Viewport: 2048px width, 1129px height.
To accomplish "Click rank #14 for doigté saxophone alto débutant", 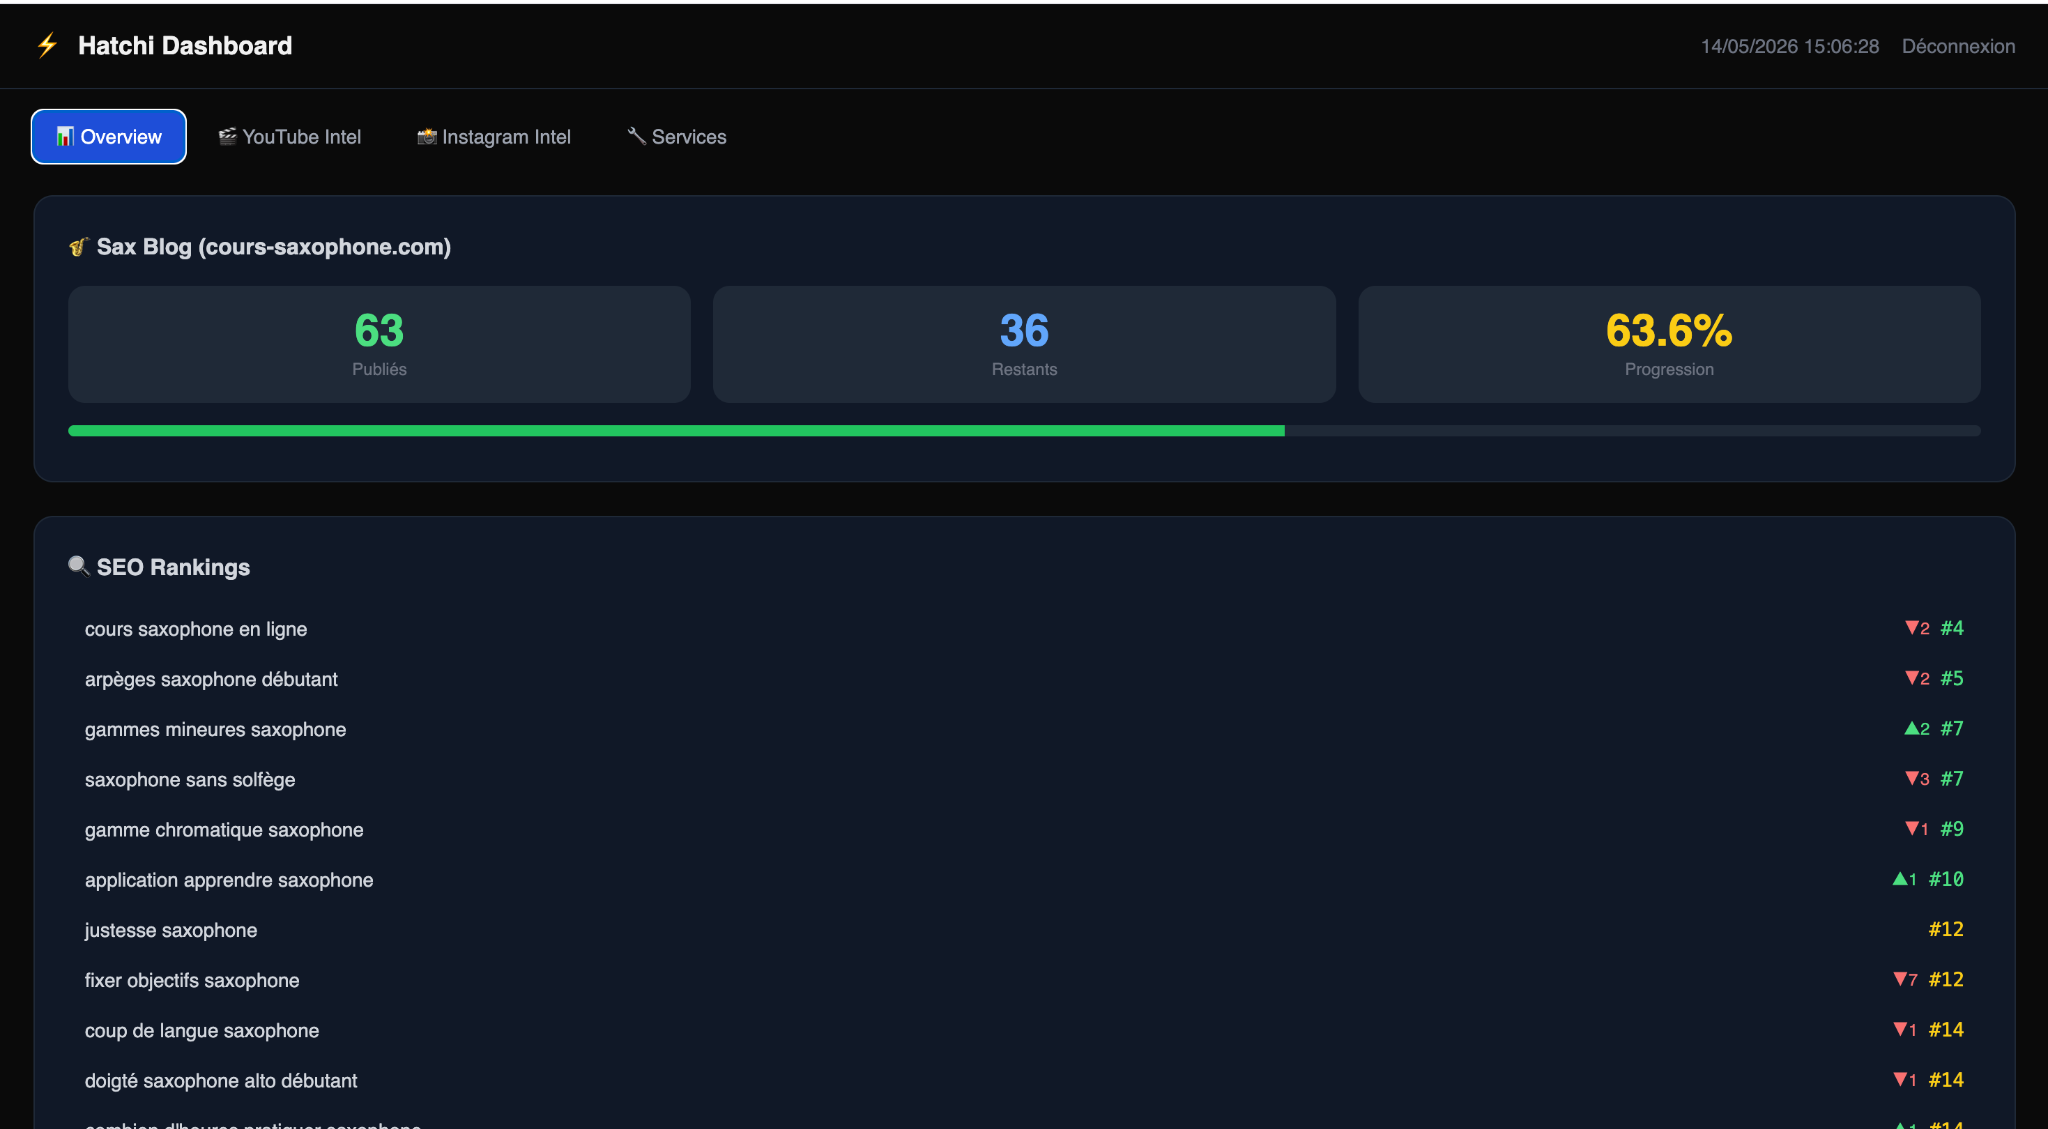I will [1946, 1079].
